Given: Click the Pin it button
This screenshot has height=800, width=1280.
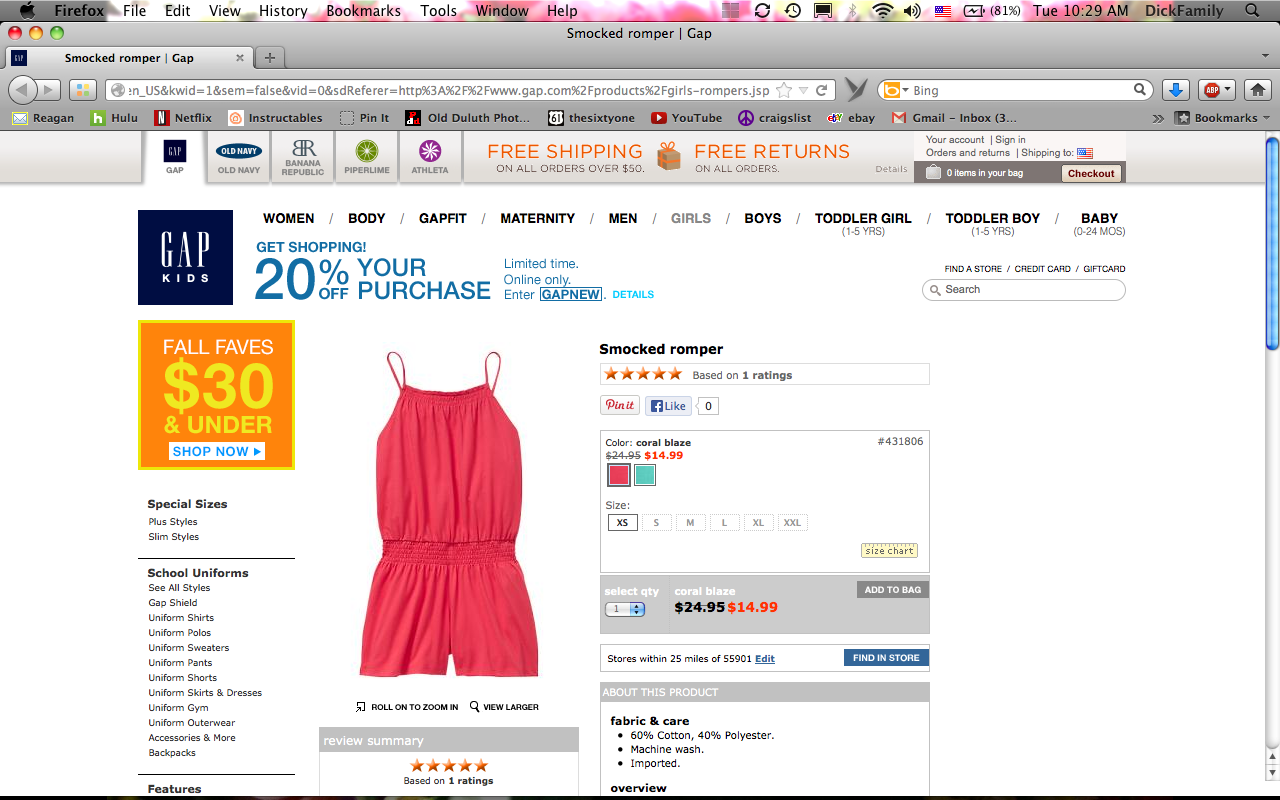Looking at the screenshot, I should click(x=620, y=405).
